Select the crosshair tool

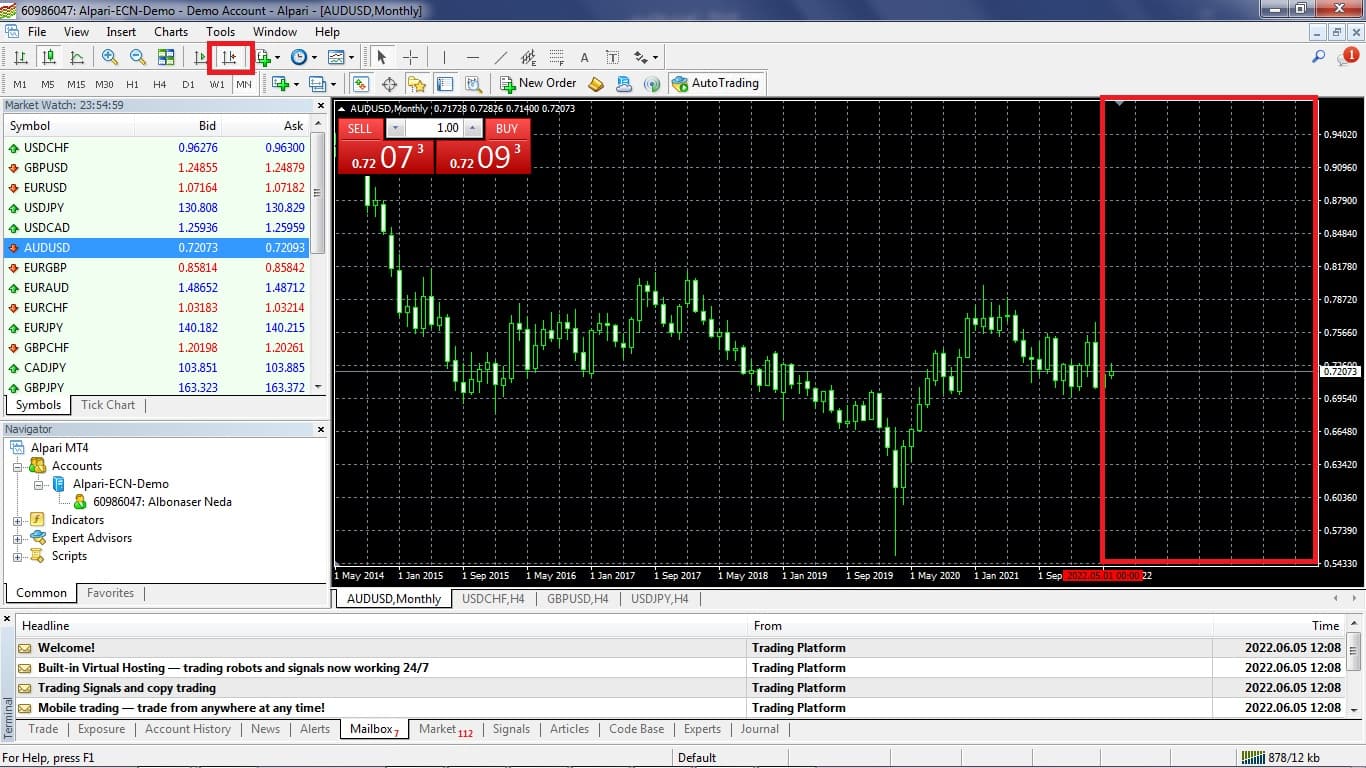point(410,58)
